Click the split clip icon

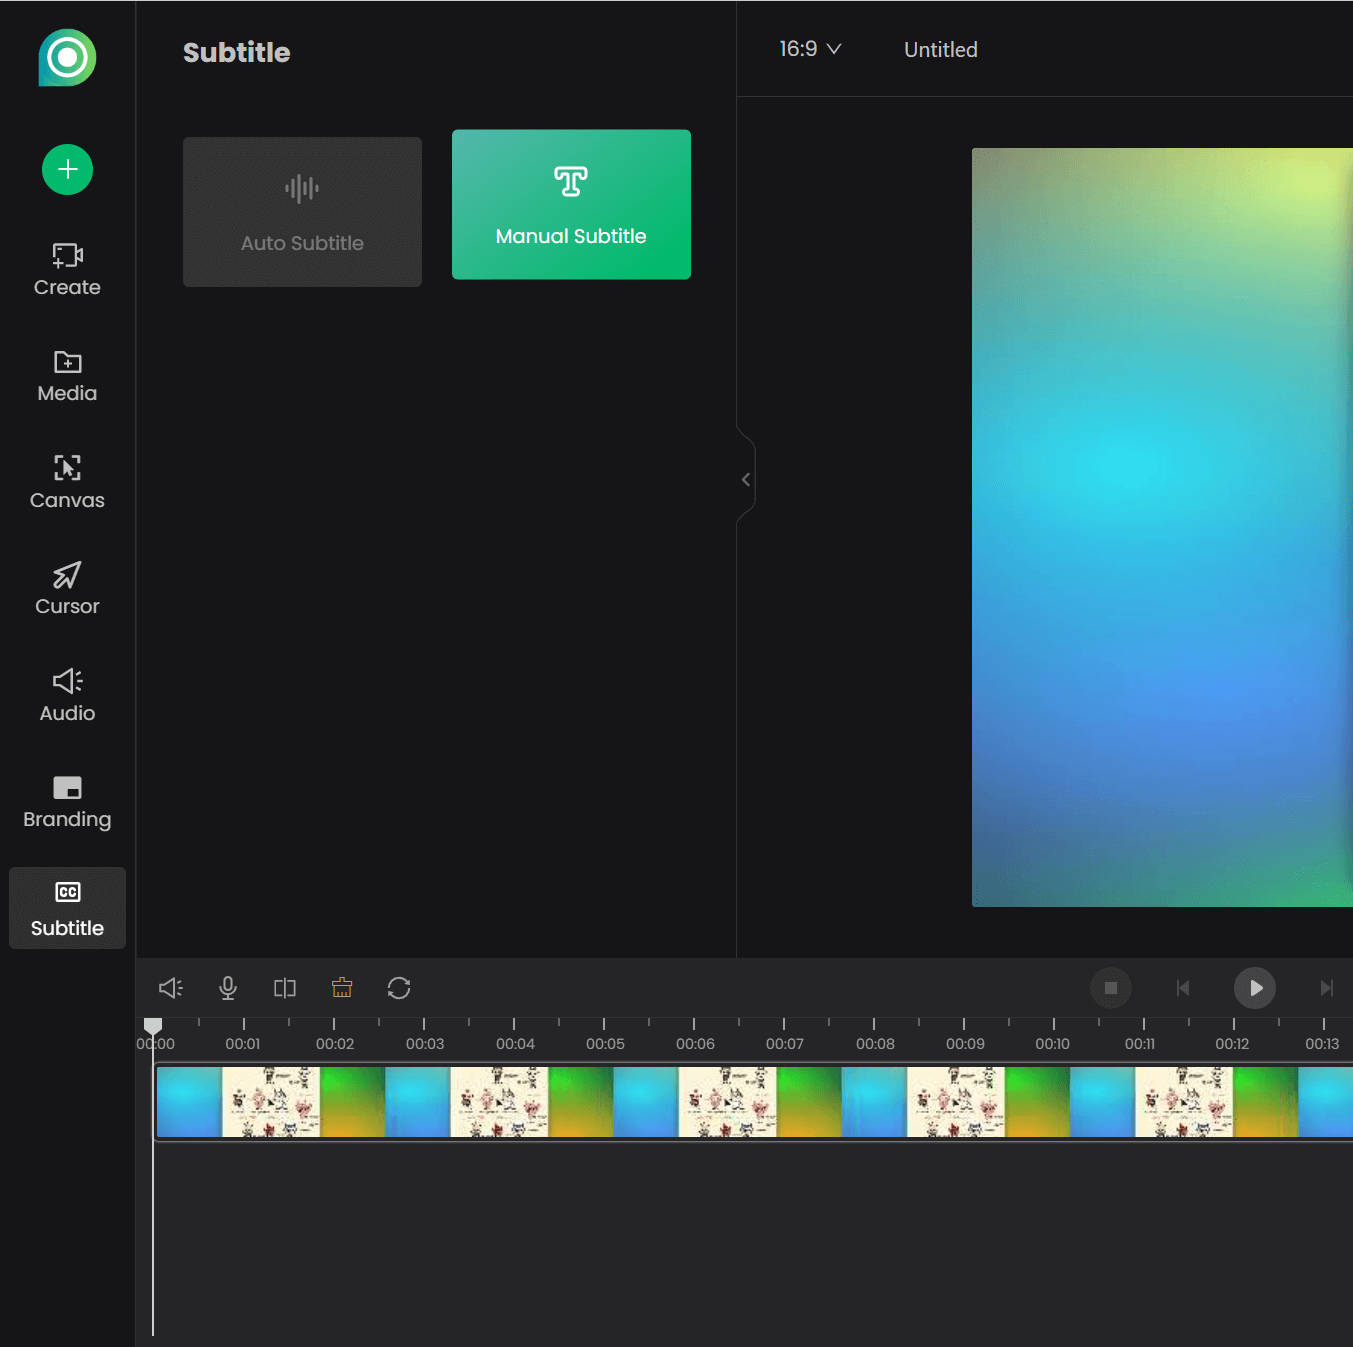[x=285, y=988]
